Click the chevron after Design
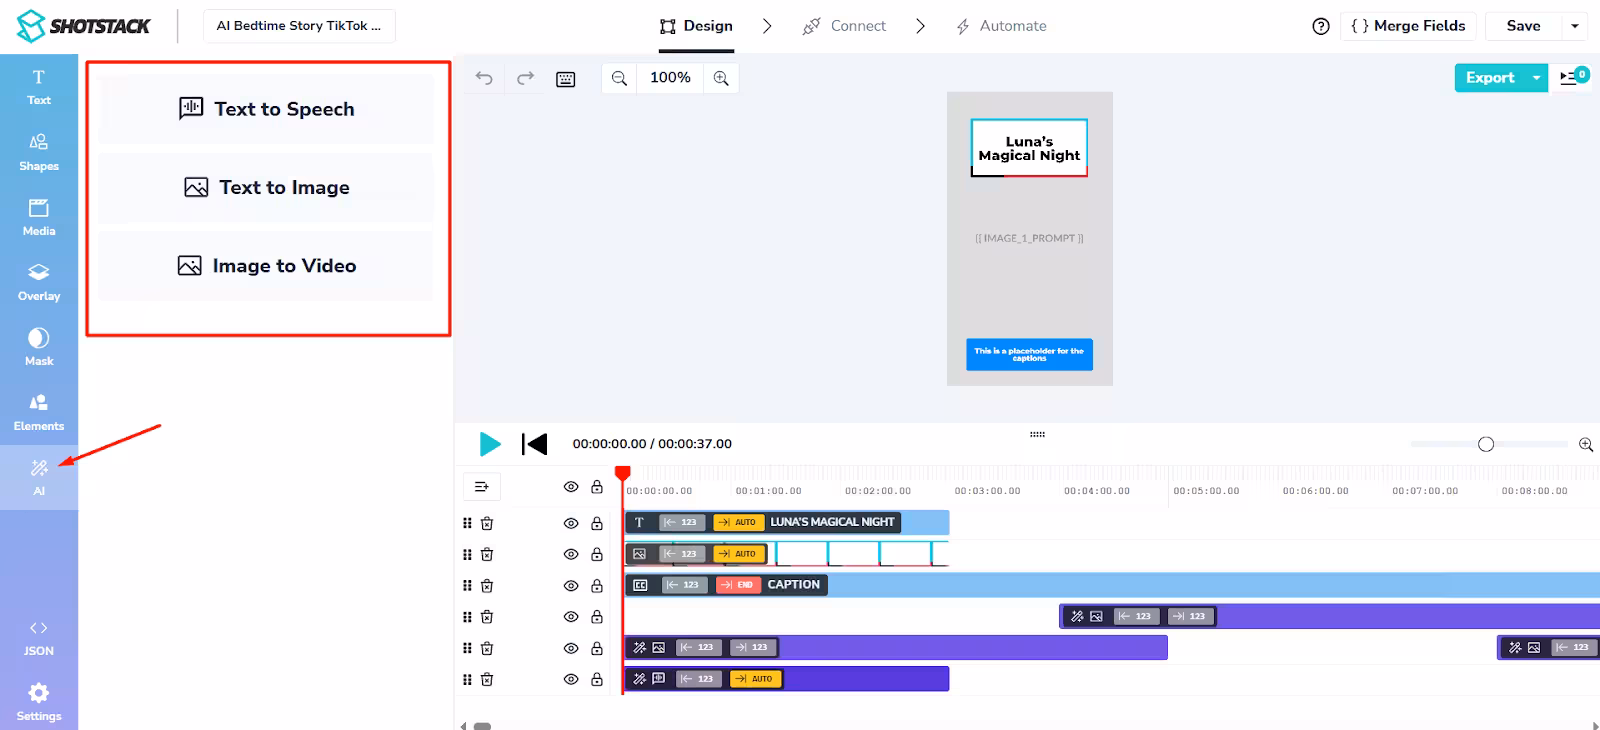 click(767, 26)
